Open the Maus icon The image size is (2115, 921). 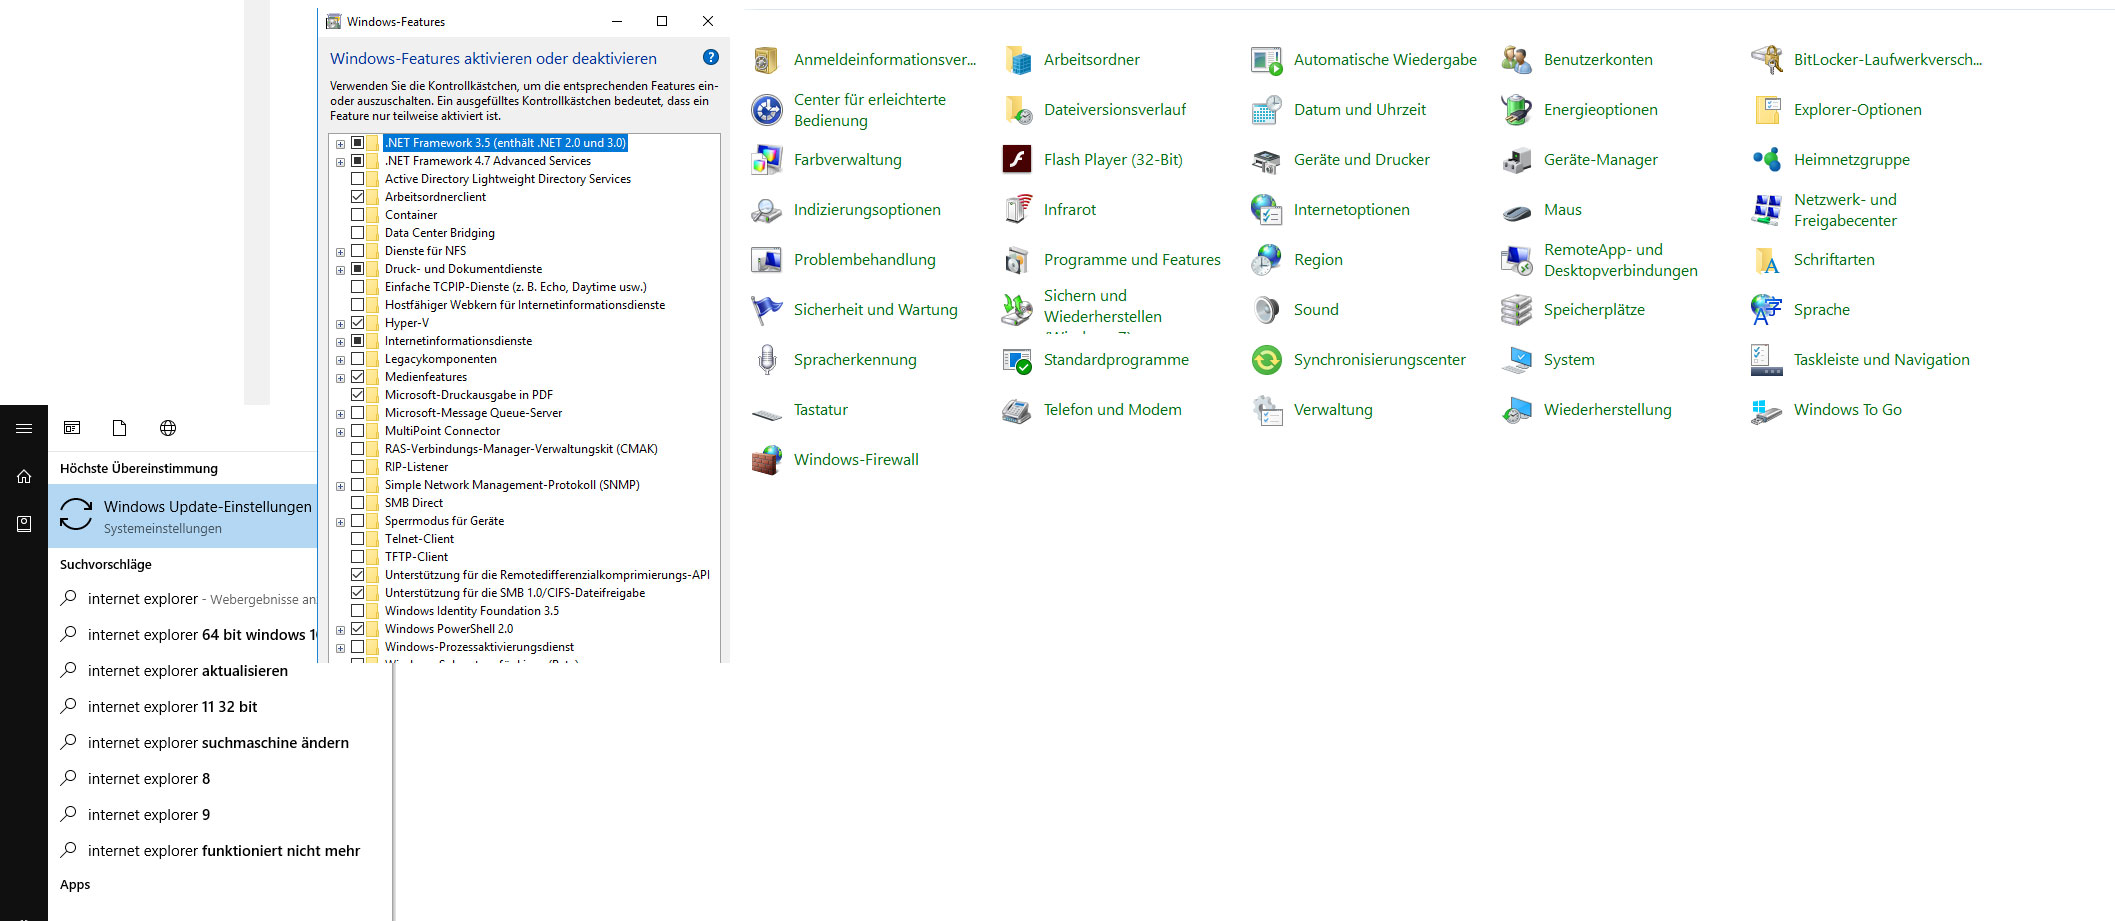tap(1517, 210)
